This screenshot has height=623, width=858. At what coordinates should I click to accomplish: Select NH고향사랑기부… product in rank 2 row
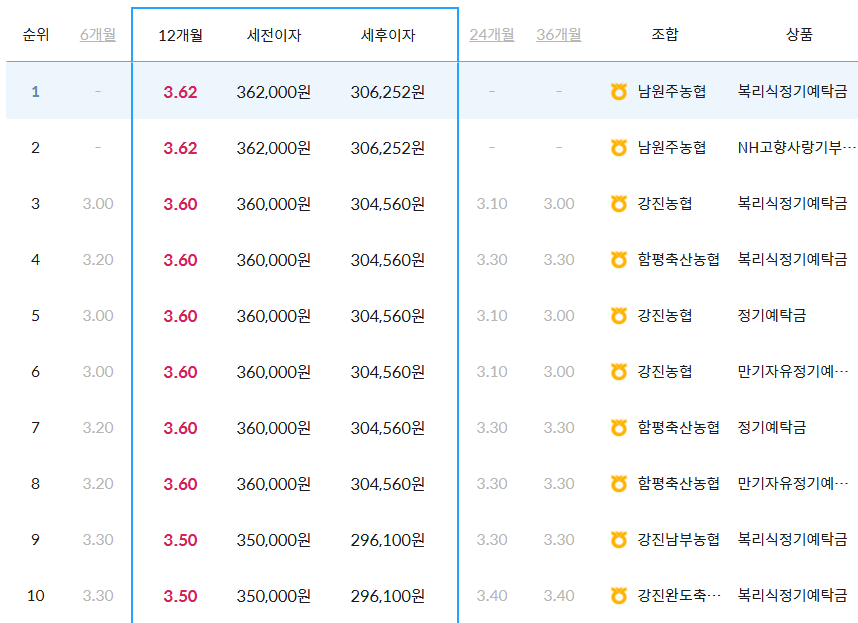tap(797, 147)
